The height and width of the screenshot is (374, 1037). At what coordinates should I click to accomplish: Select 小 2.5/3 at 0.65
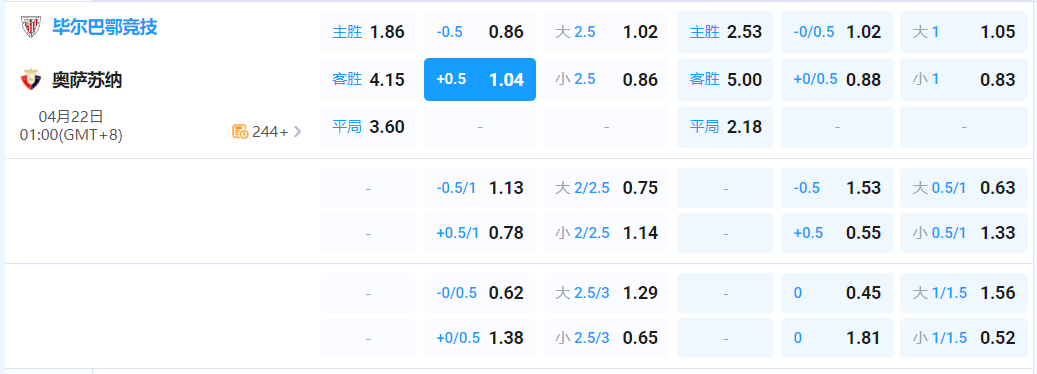coord(606,338)
